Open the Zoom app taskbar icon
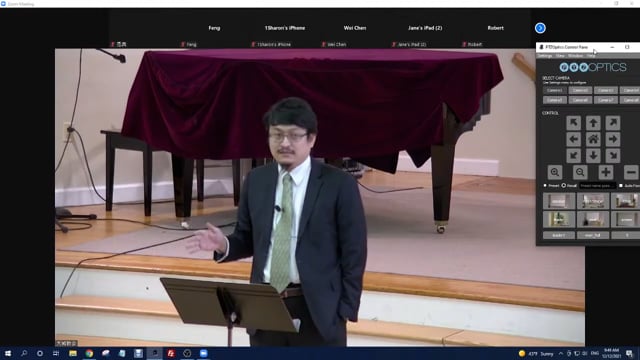This screenshot has height=360, width=640. click(x=204, y=353)
